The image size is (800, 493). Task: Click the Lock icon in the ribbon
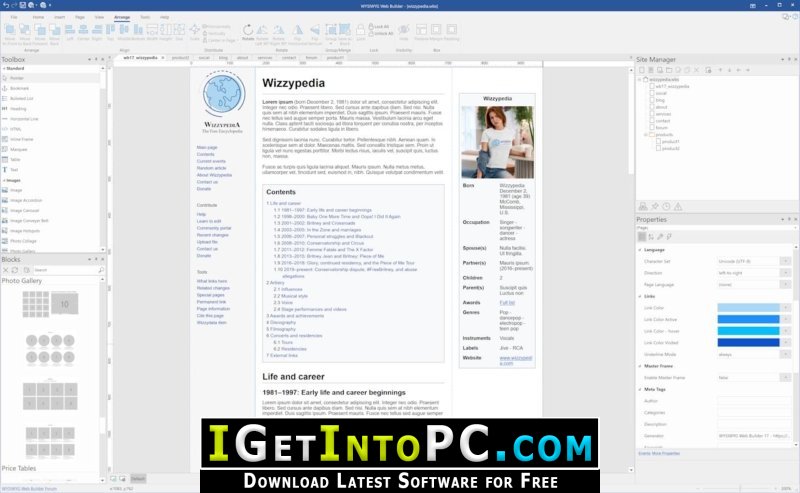coord(361,32)
